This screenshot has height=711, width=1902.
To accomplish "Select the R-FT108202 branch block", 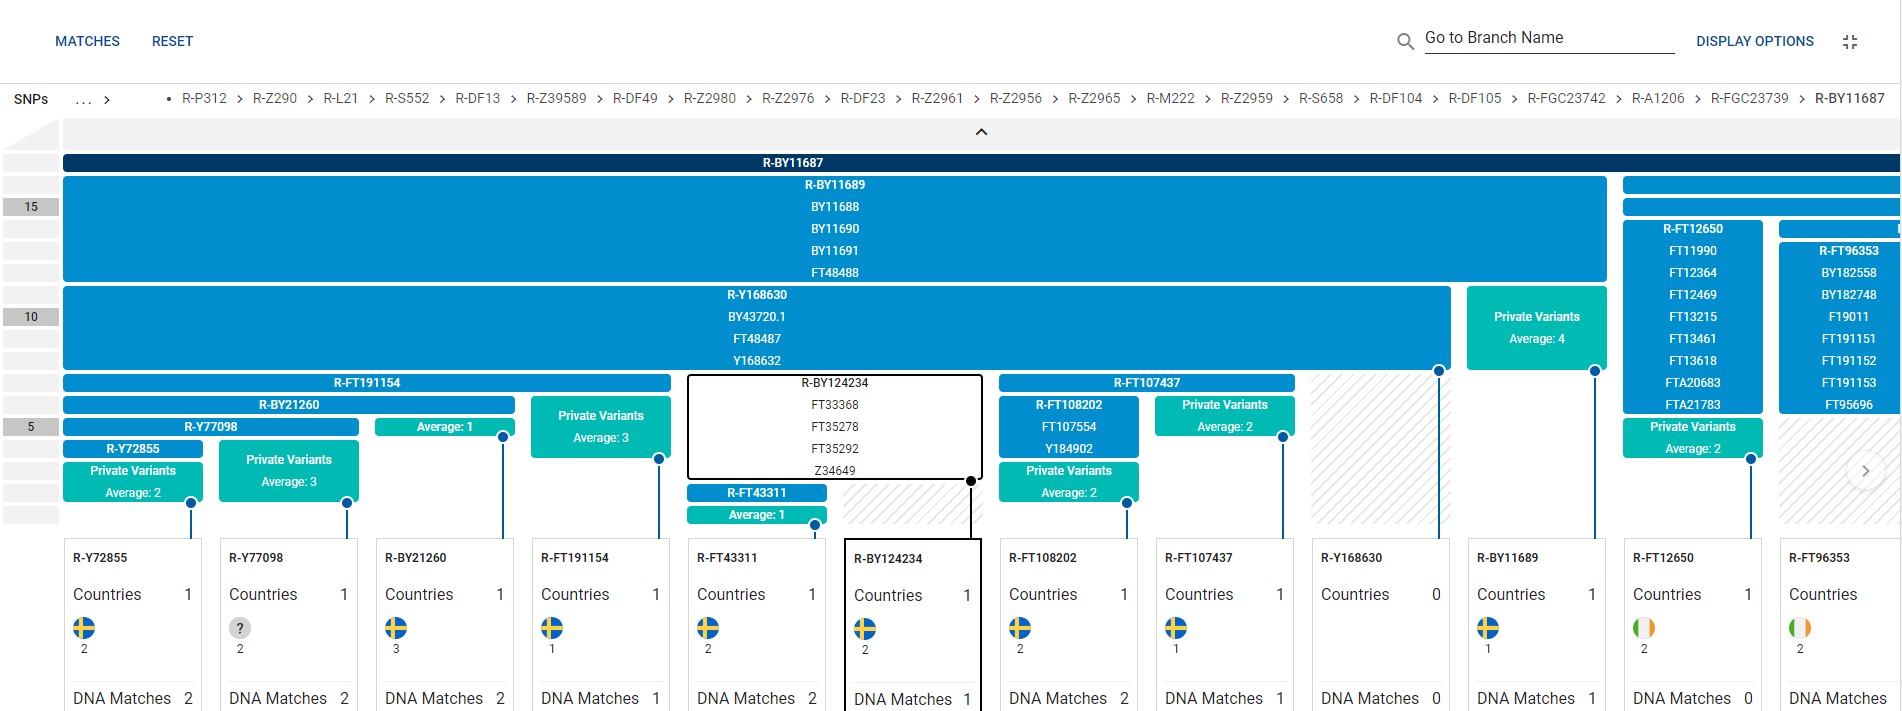I will tap(1069, 427).
